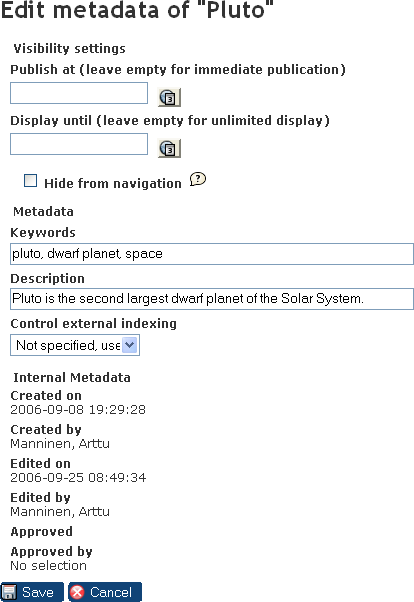414x602 pixels.
Task: Open the Display until calendar picker icon
Action: tap(169, 149)
